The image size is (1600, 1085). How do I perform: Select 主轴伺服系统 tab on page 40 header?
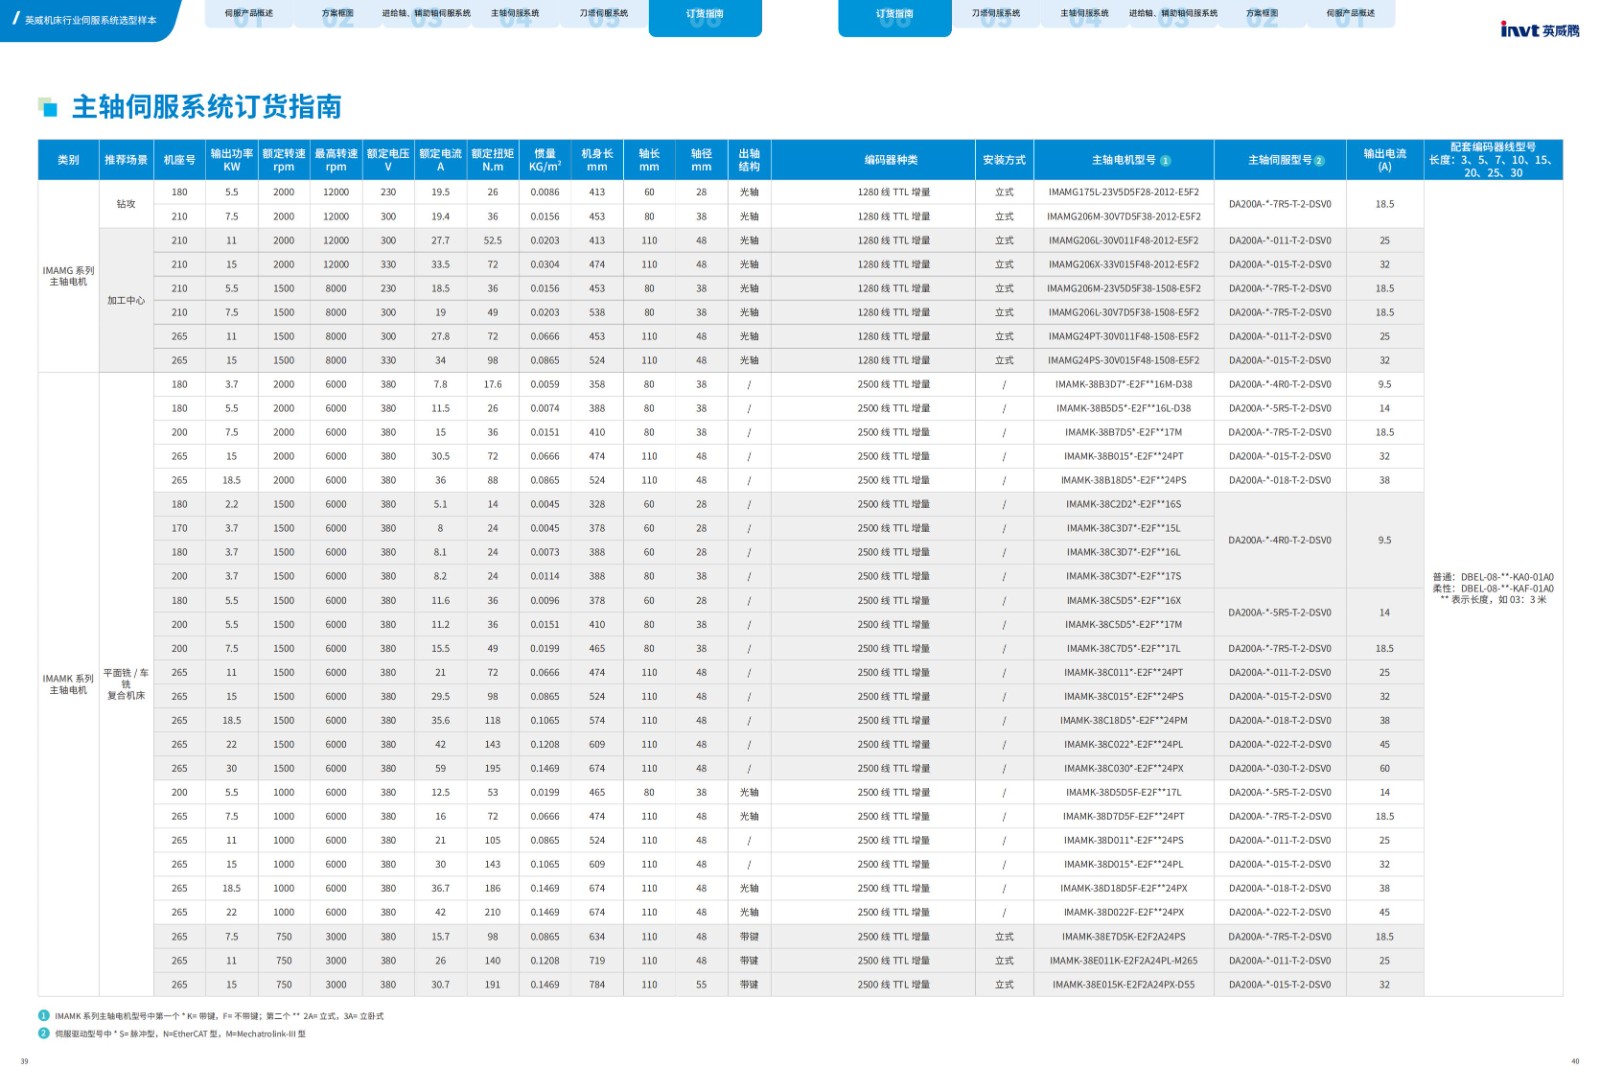[x=1084, y=14]
